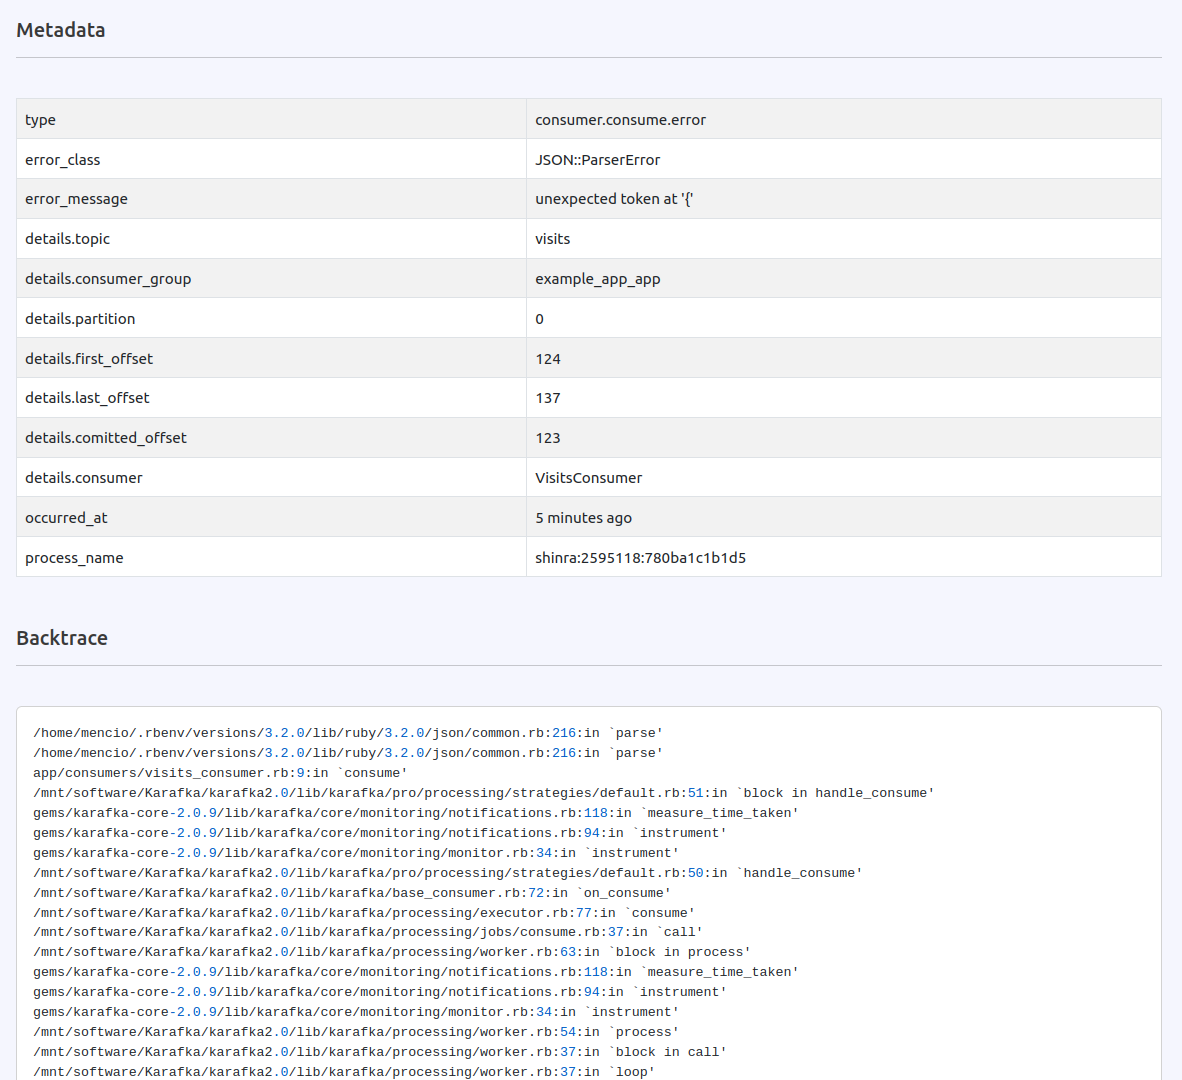Screen dimensions: 1182x1080
Task: Click the 'jobs/consume.rb:37' call line
Action: pyautogui.click(x=368, y=932)
